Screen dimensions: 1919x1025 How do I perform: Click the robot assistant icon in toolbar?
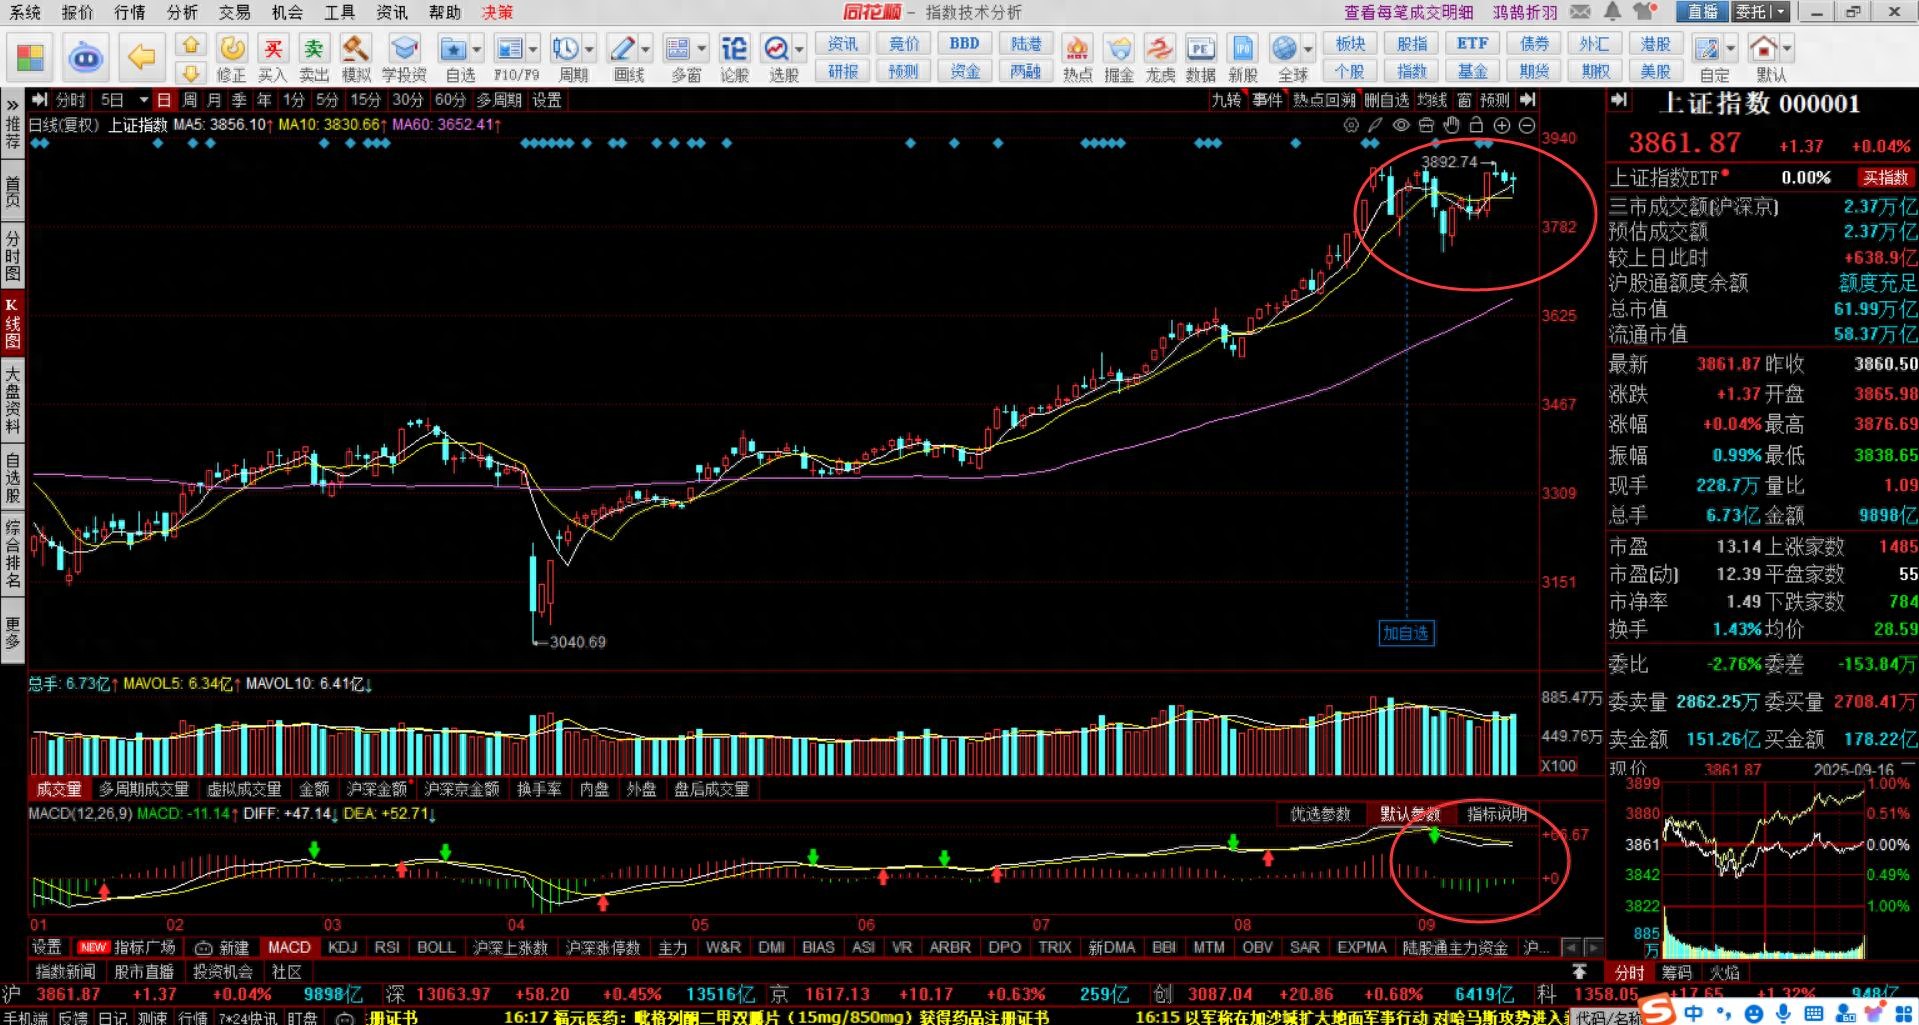point(86,58)
